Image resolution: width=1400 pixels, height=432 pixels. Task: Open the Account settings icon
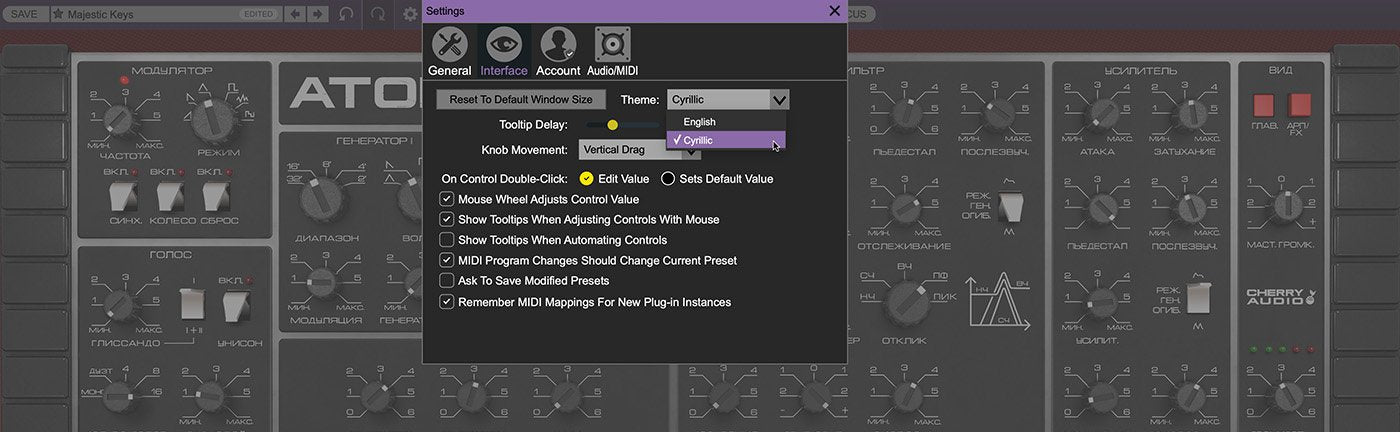point(558,51)
